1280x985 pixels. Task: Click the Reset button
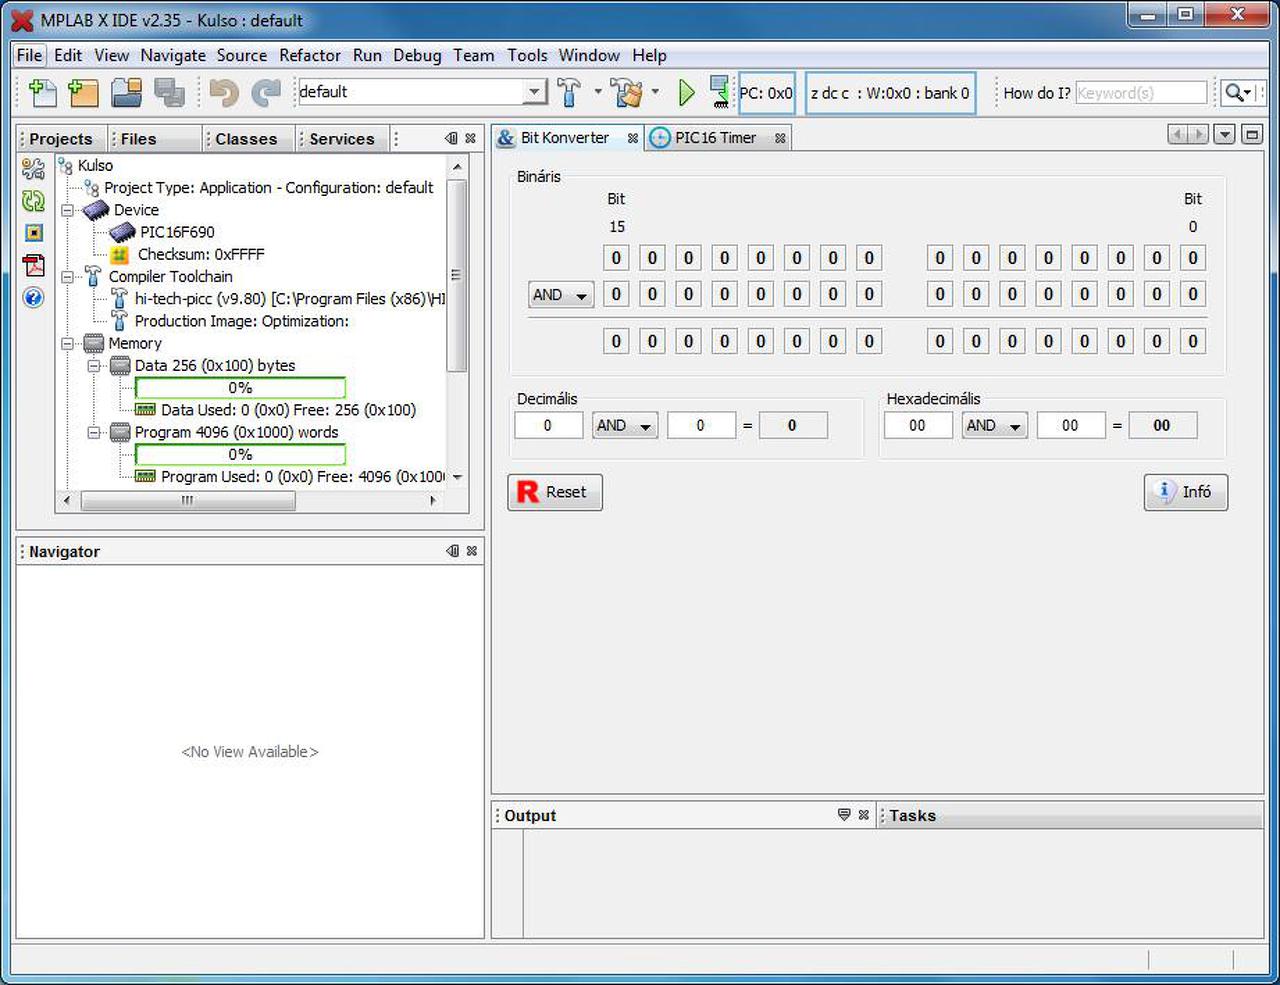coord(555,492)
